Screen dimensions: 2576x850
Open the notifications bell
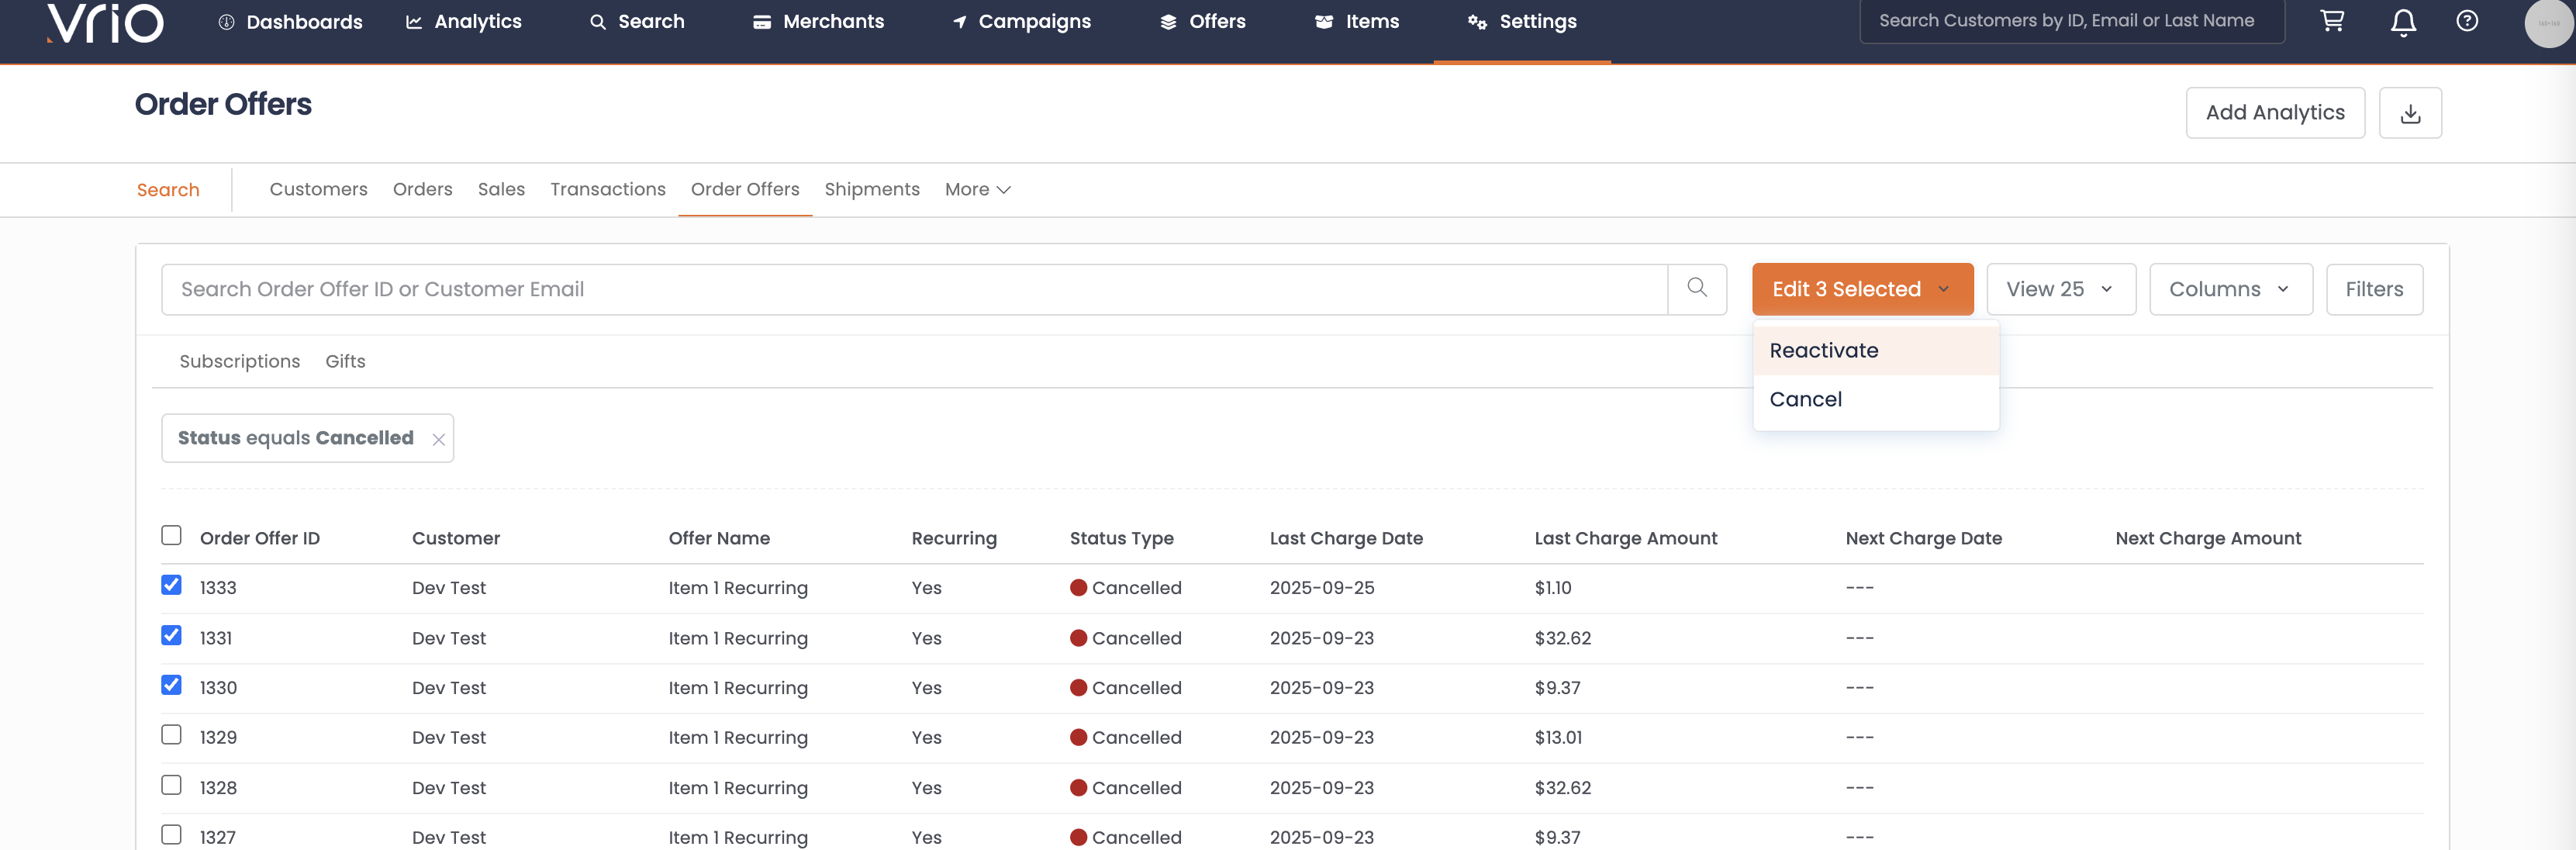(x=2403, y=22)
